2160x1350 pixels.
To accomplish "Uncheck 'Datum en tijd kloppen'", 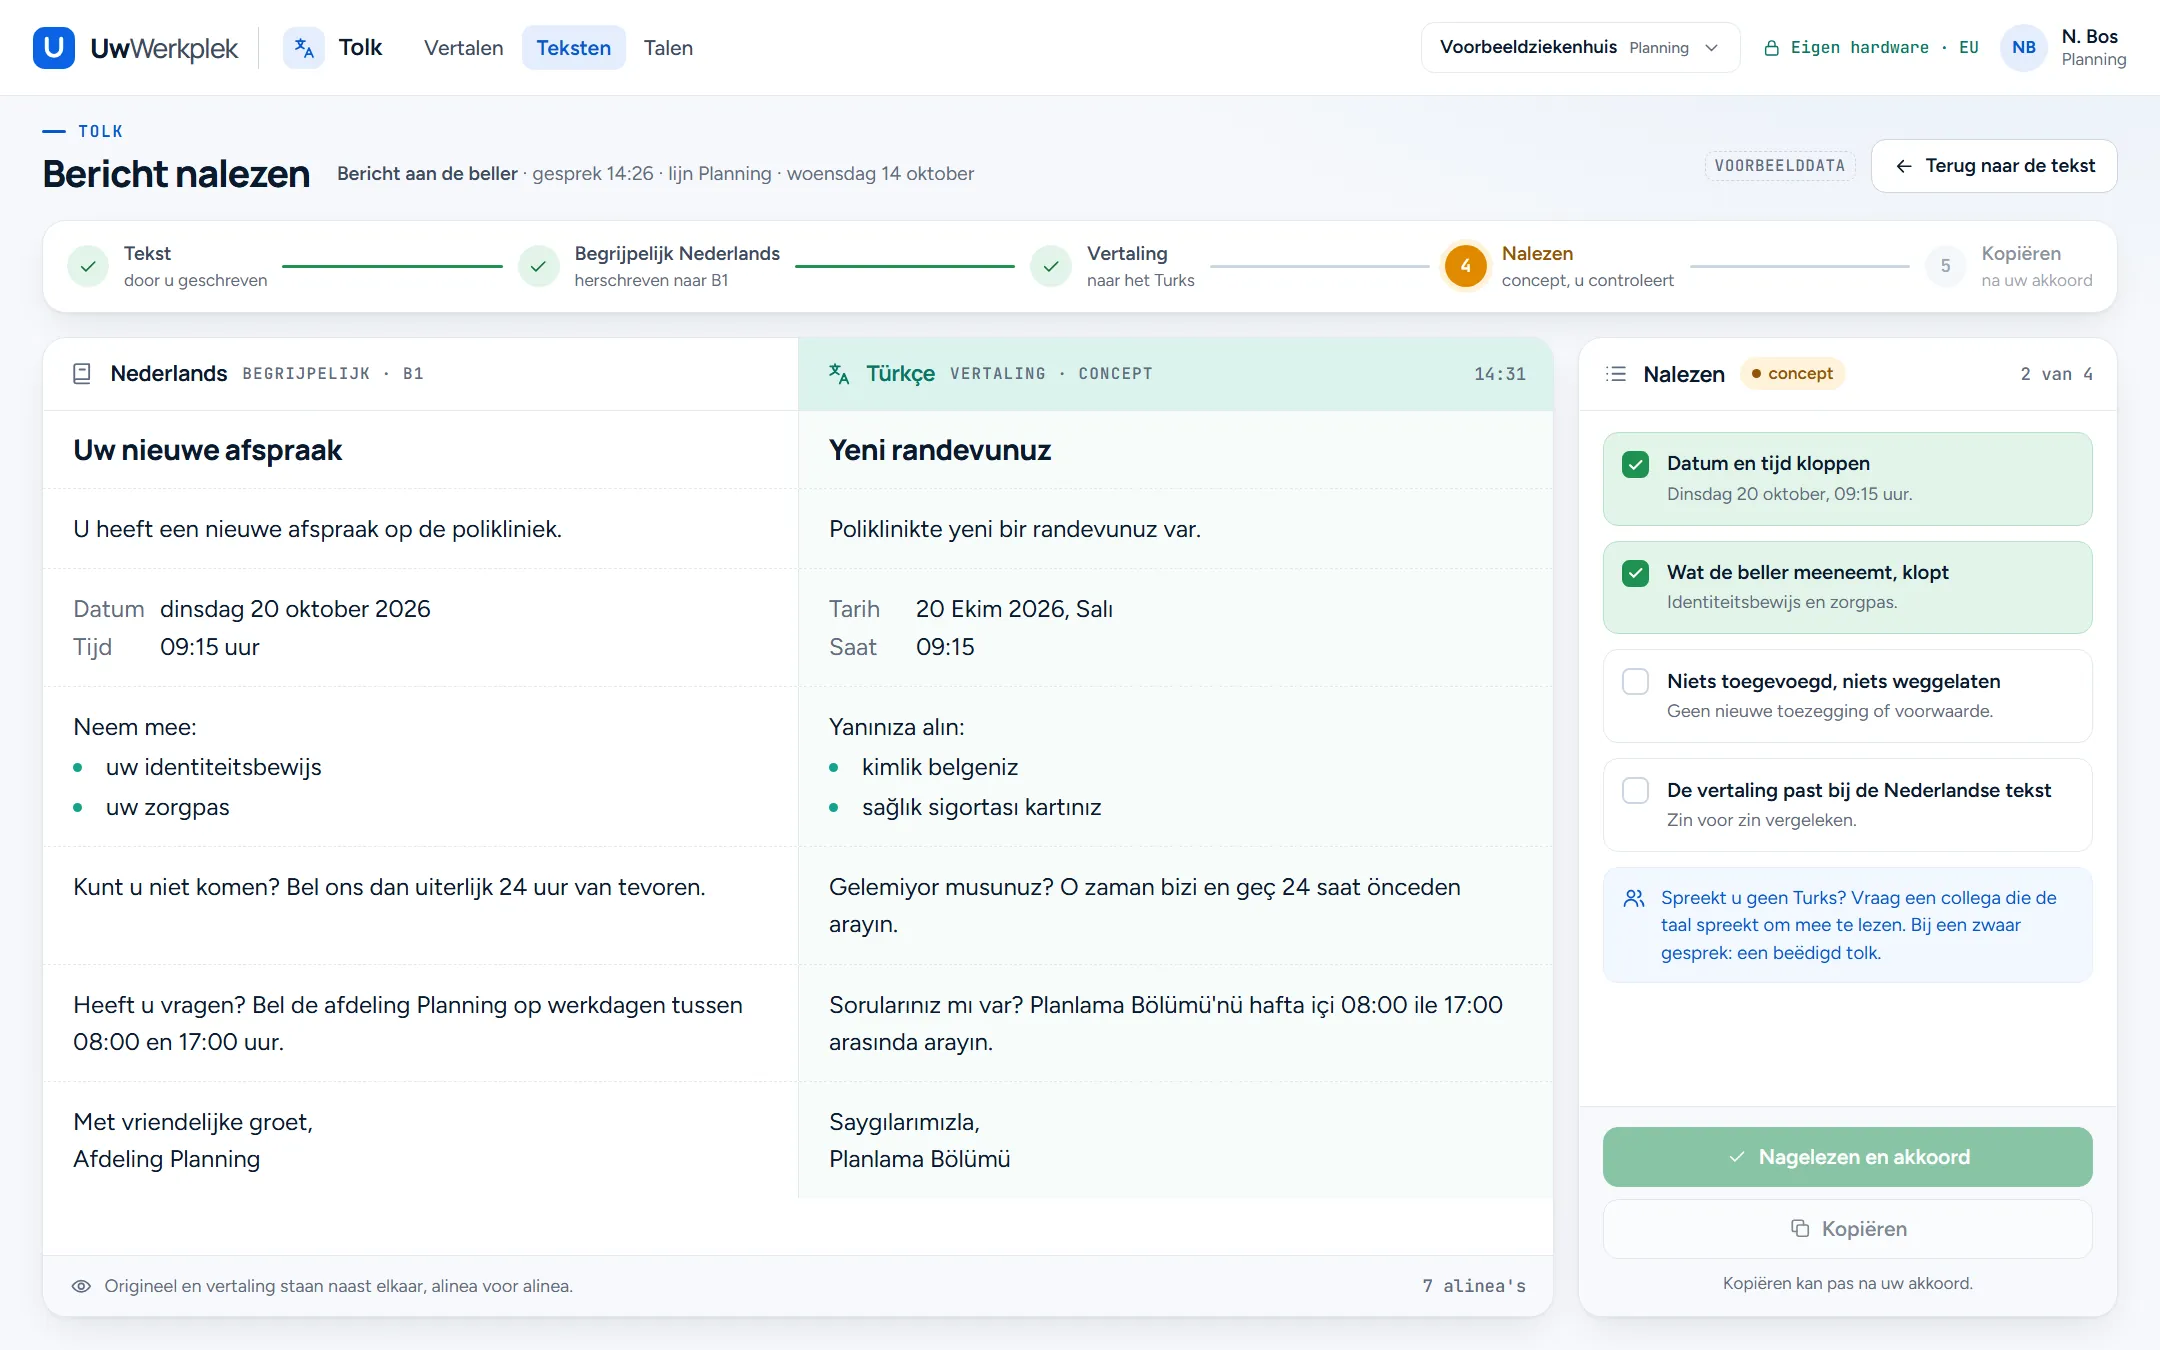I will coord(1635,464).
